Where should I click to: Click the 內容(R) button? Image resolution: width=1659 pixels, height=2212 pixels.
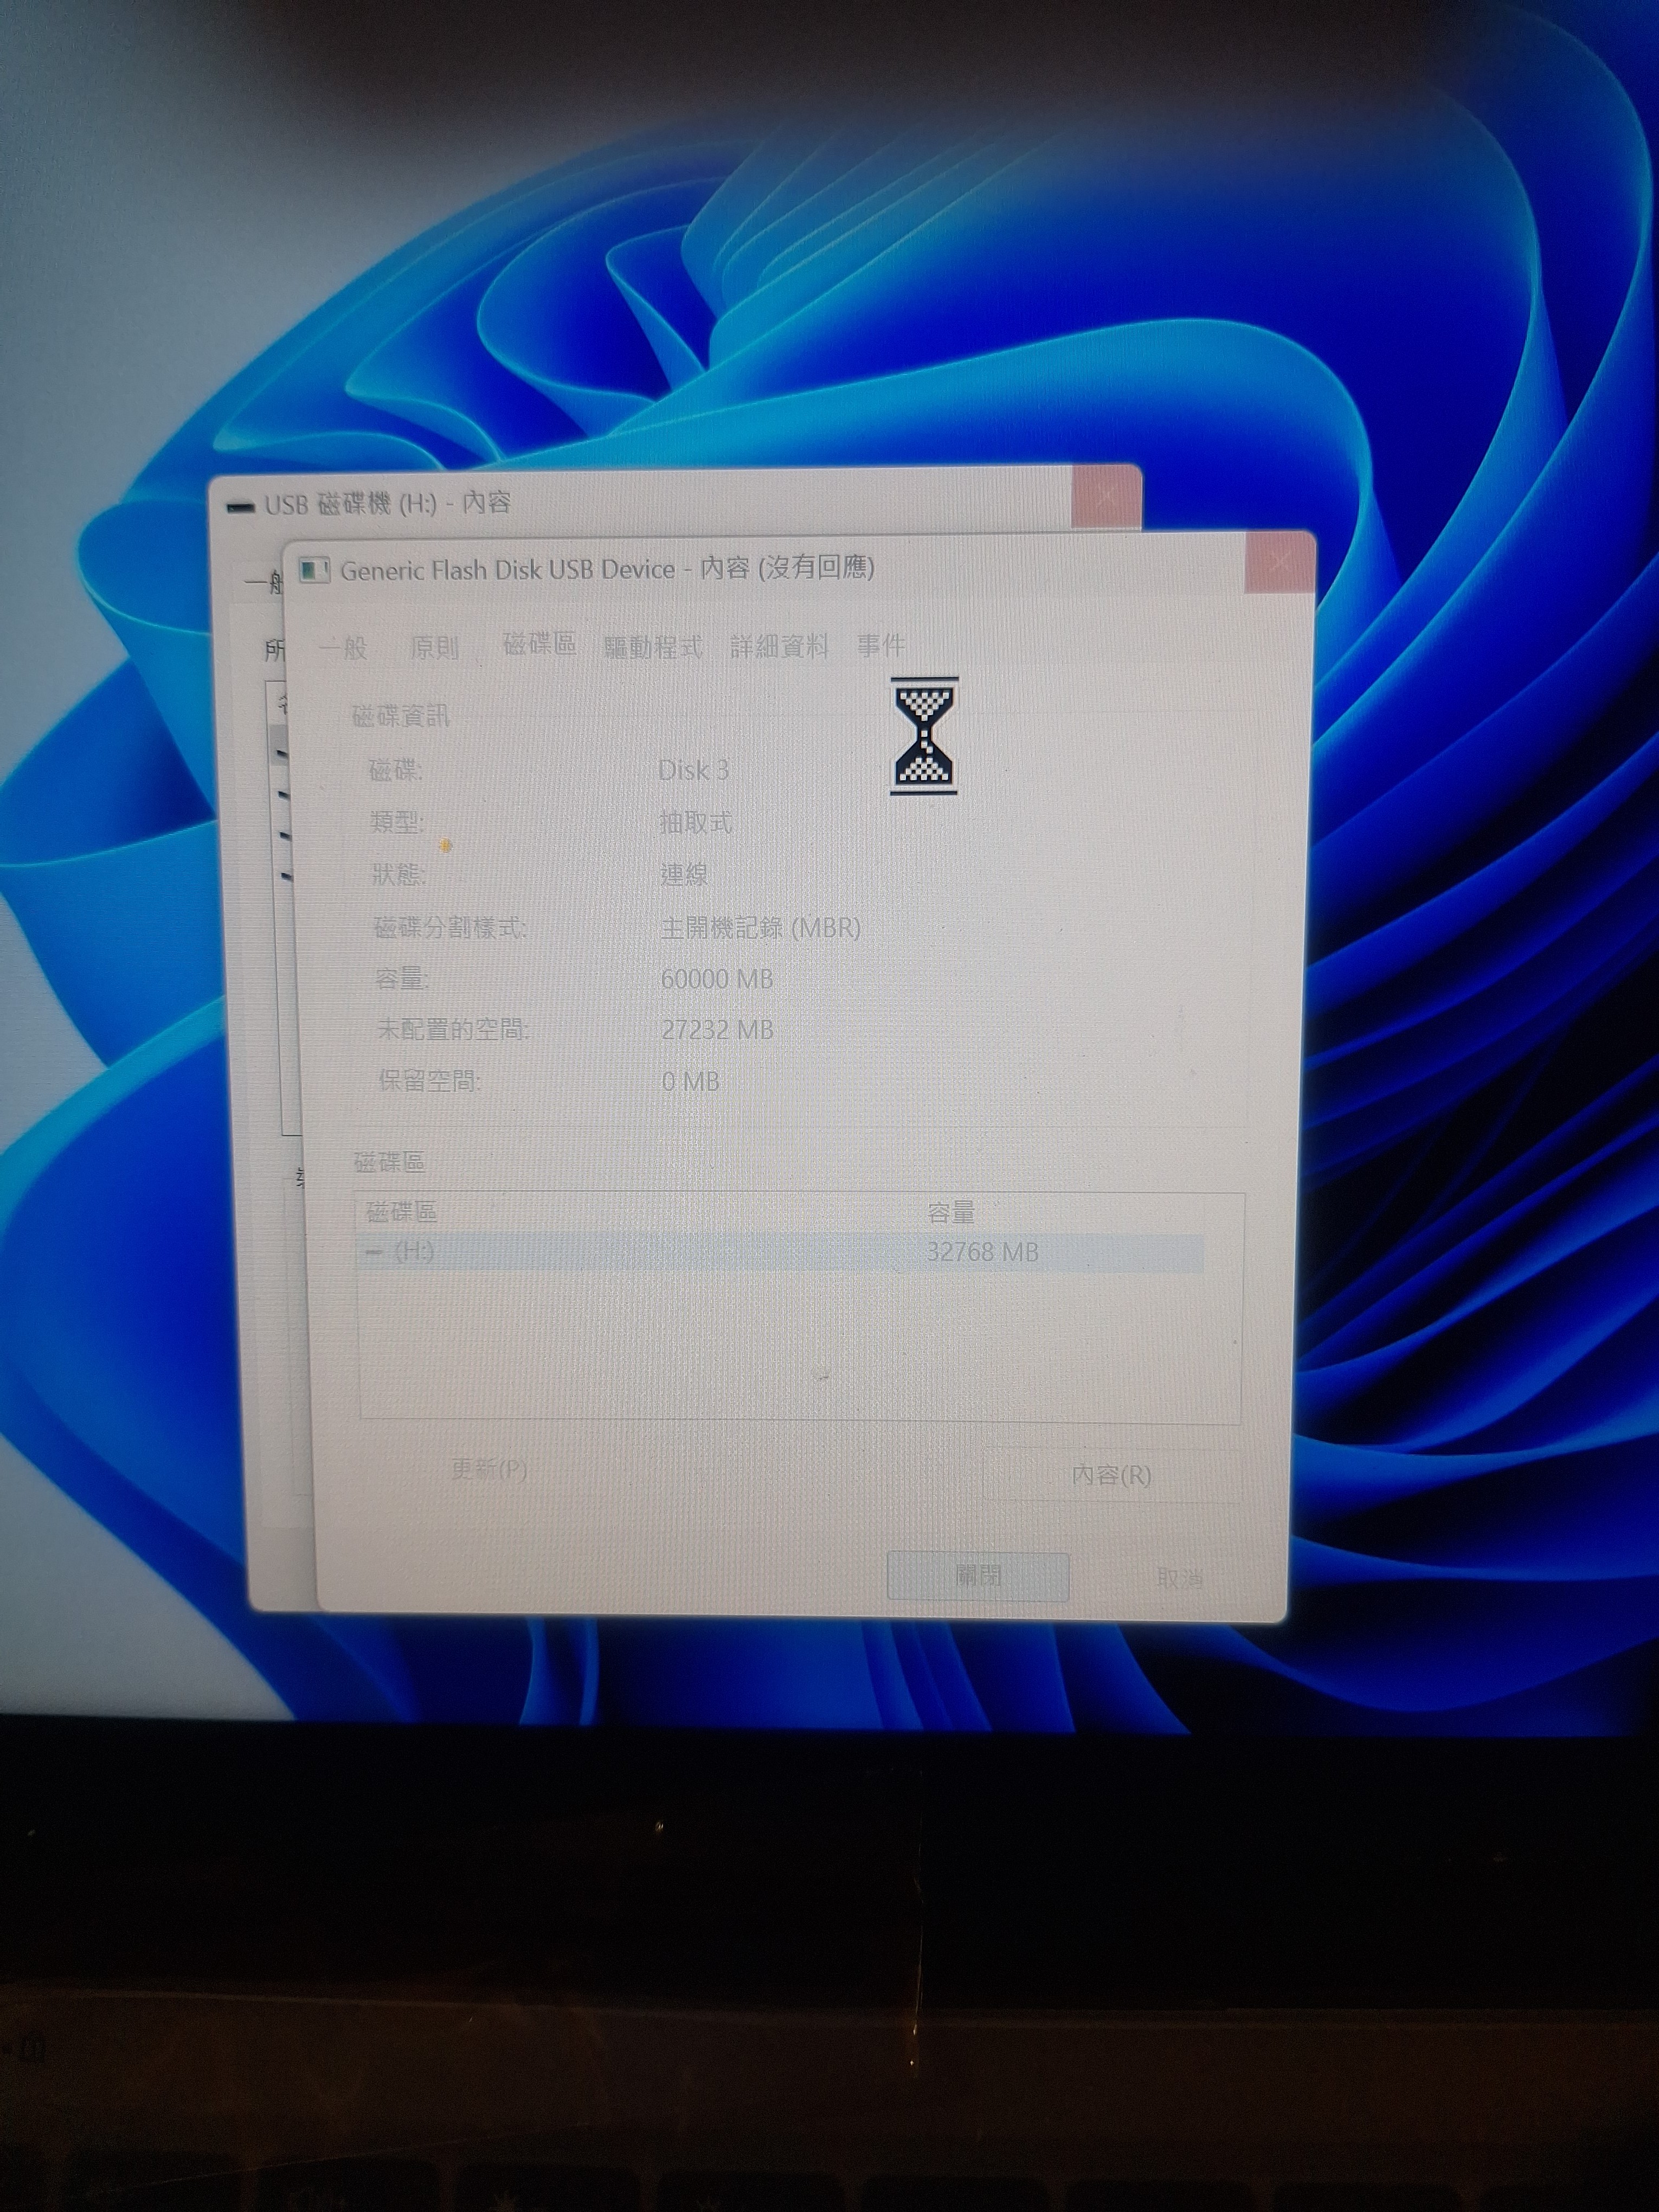[1111, 1474]
